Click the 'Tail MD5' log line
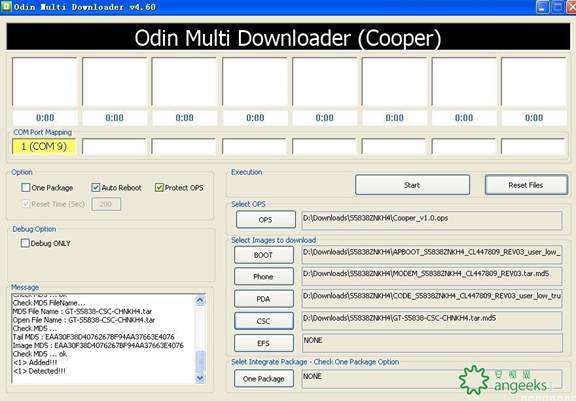 pos(93,337)
